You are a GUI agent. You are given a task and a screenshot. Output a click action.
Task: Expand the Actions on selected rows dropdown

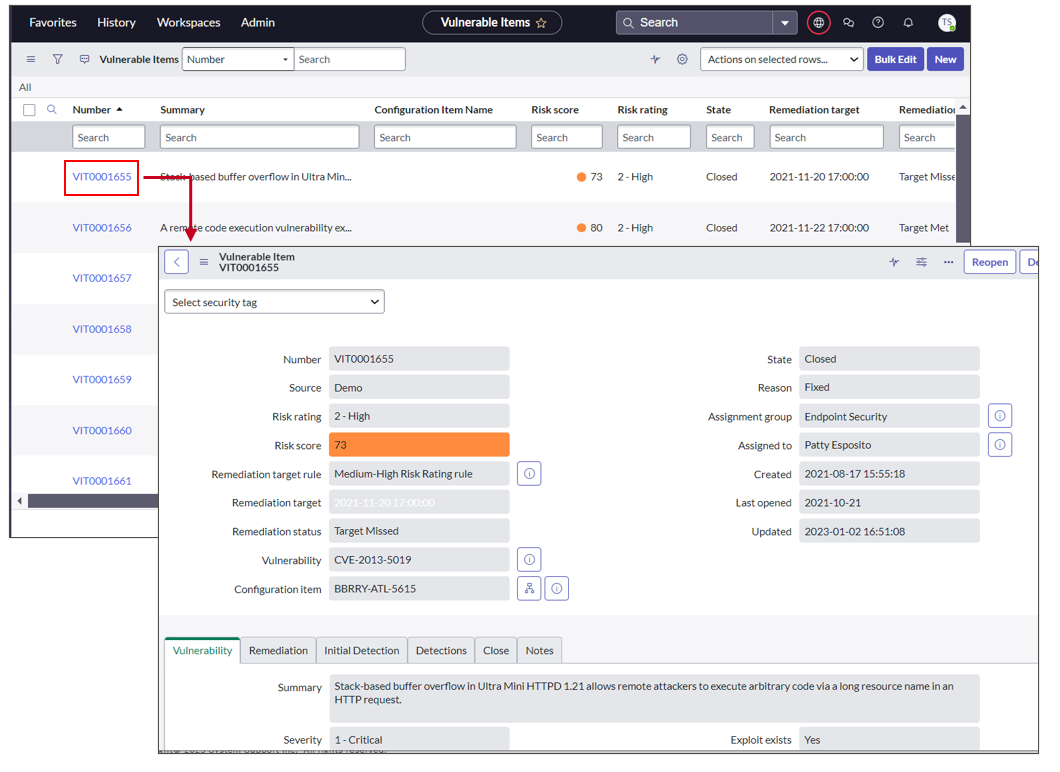click(x=781, y=59)
